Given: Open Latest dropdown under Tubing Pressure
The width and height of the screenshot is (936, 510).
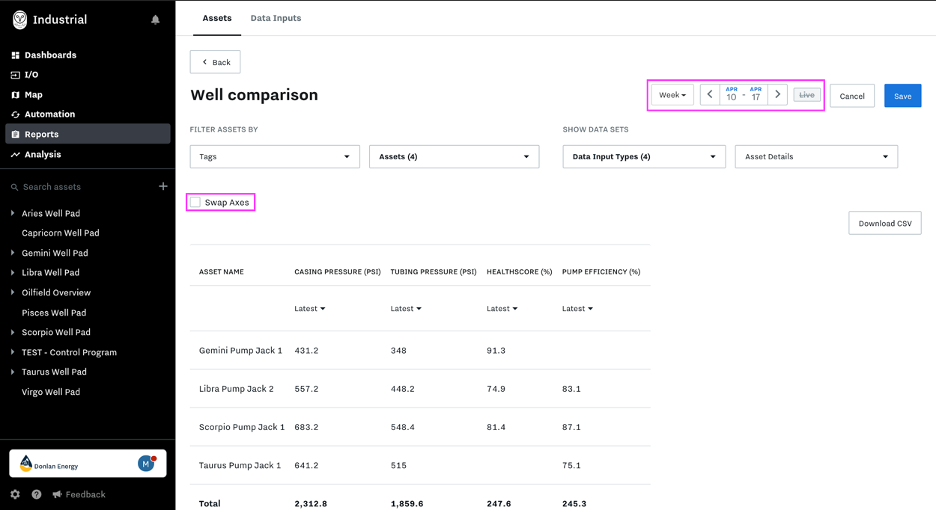Looking at the screenshot, I should (x=406, y=309).
